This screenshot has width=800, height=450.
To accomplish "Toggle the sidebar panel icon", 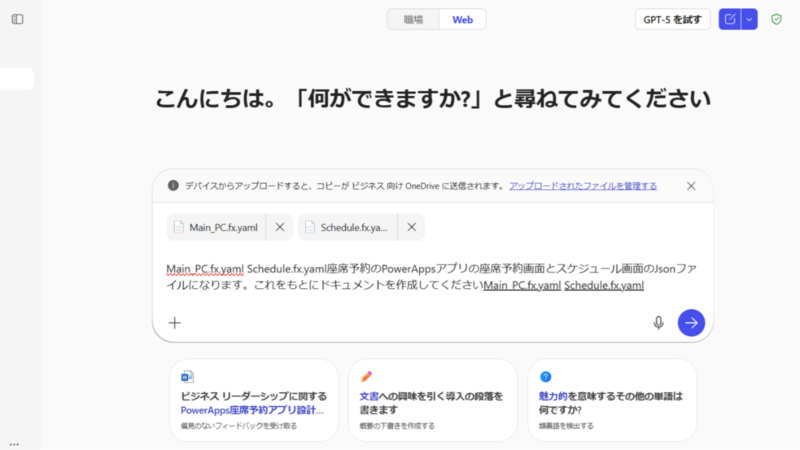I will [17, 19].
